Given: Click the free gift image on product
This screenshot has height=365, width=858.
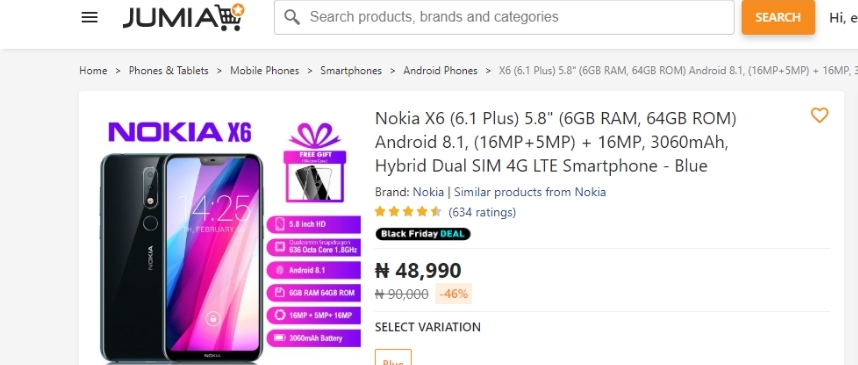Looking at the screenshot, I should pos(315,163).
